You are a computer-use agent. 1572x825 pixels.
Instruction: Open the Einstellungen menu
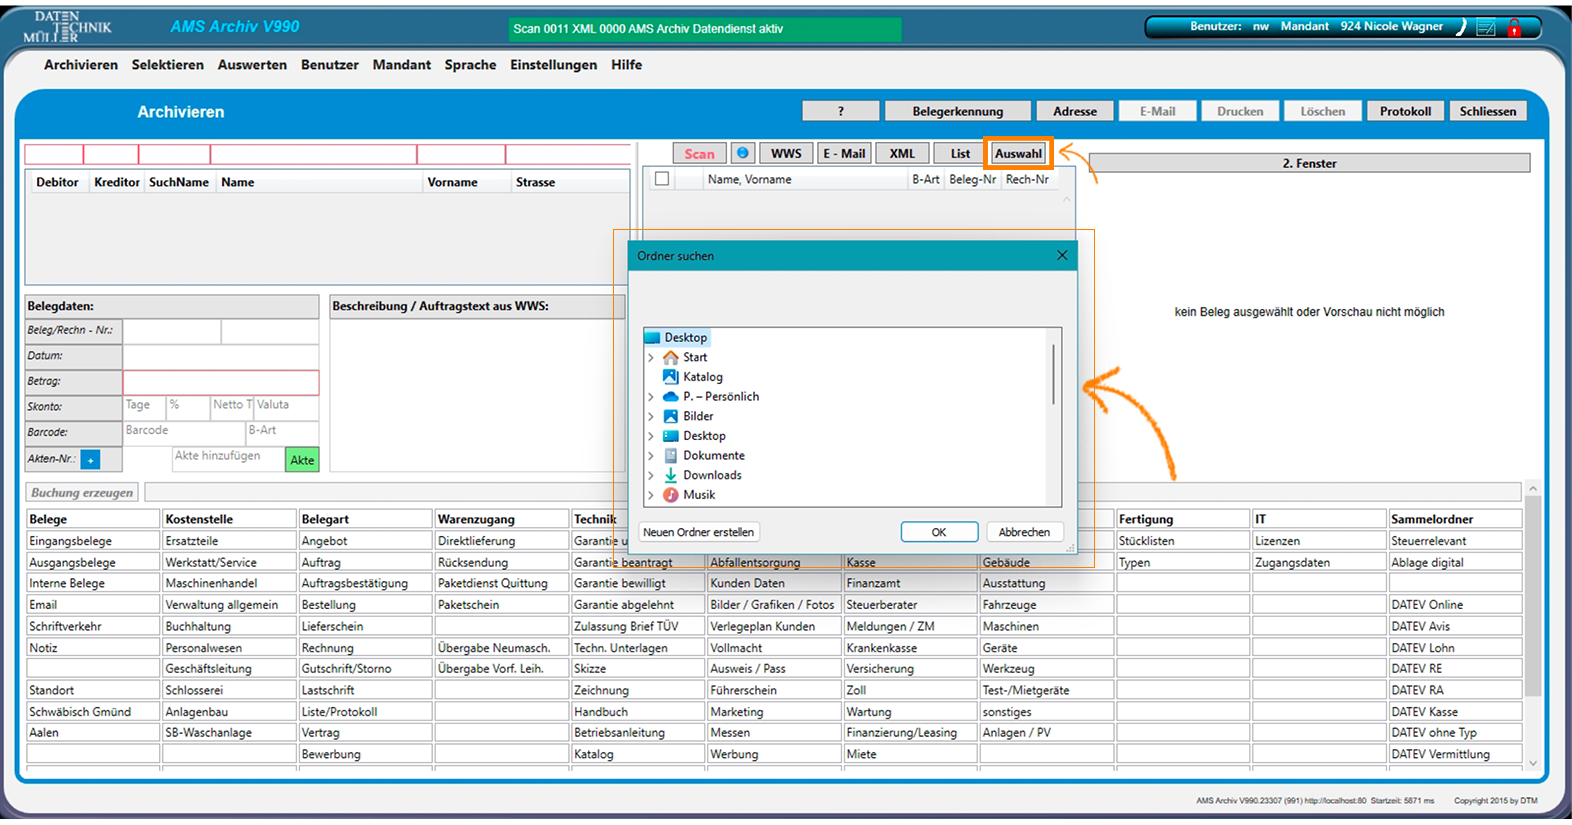tap(553, 65)
